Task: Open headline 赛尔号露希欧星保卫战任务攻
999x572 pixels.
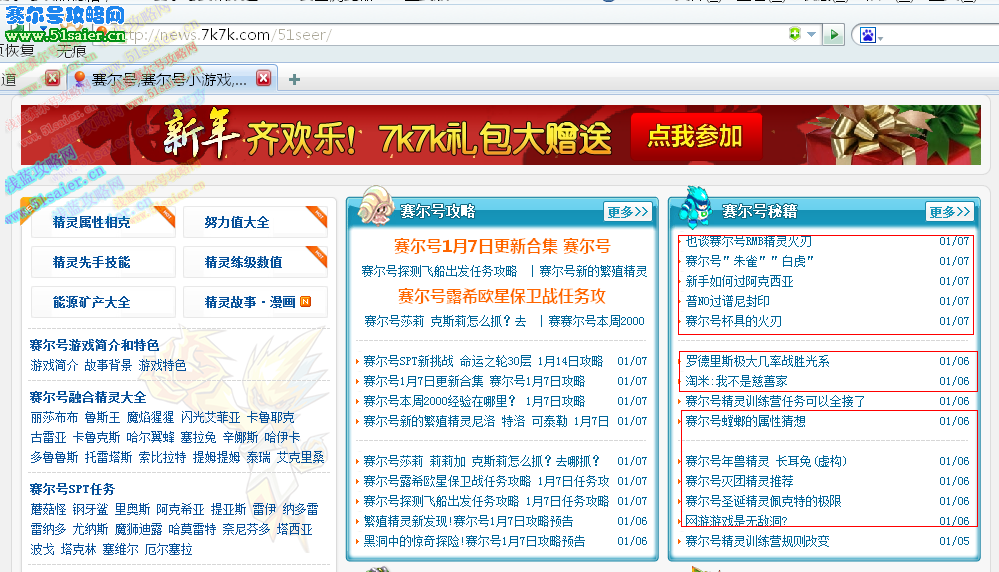Action: (x=501, y=296)
